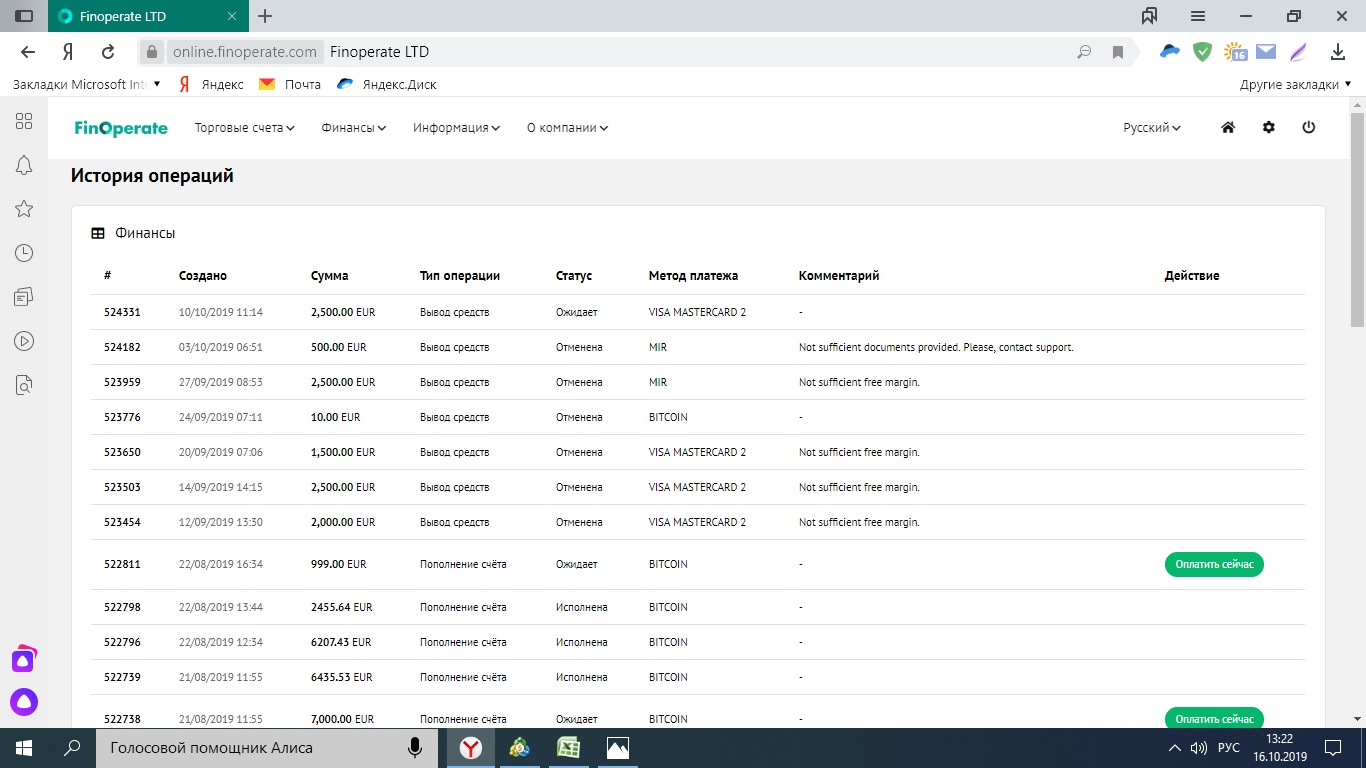The image size is (1366, 768).
Task: Open the Photos app in the taskbar
Action: click(618, 747)
